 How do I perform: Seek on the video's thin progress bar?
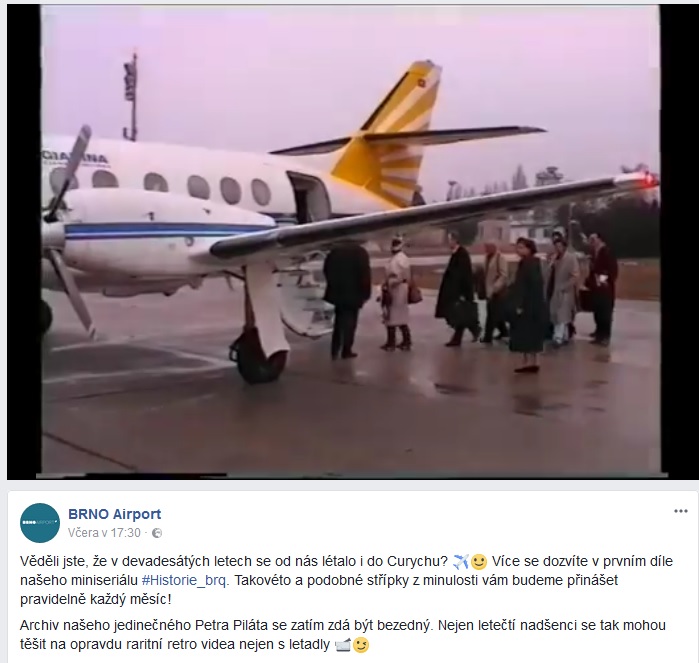[352, 475]
